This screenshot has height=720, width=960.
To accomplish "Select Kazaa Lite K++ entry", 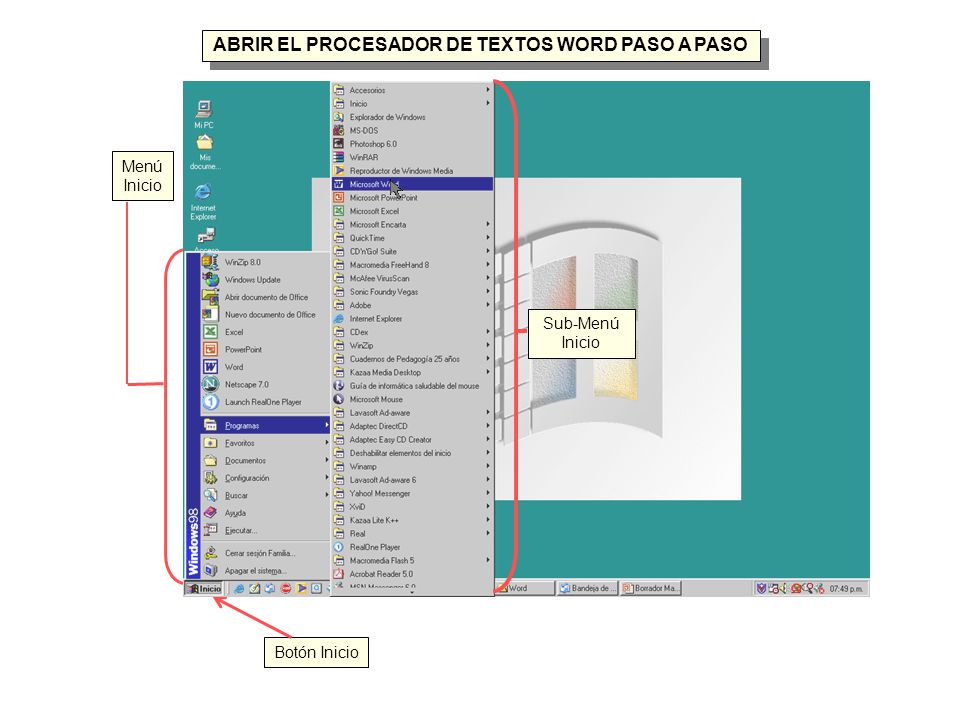I will tap(413, 520).
